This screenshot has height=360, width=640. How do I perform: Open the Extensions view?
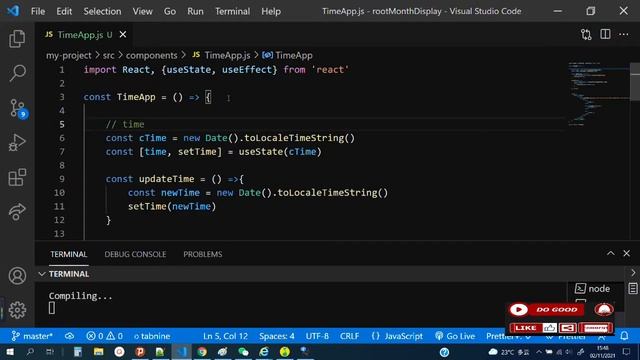pos(17,177)
